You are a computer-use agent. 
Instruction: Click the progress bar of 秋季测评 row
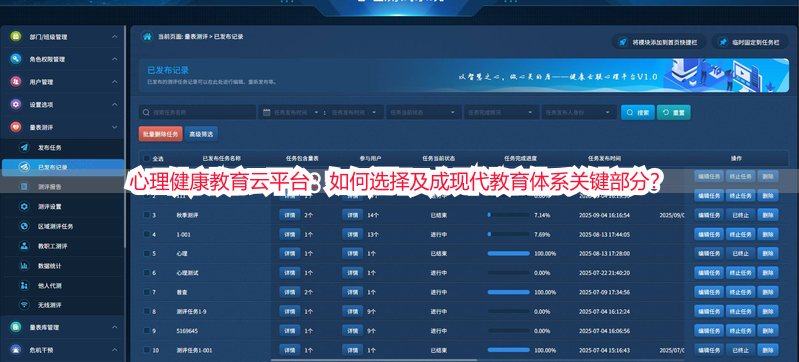(x=508, y=215)
